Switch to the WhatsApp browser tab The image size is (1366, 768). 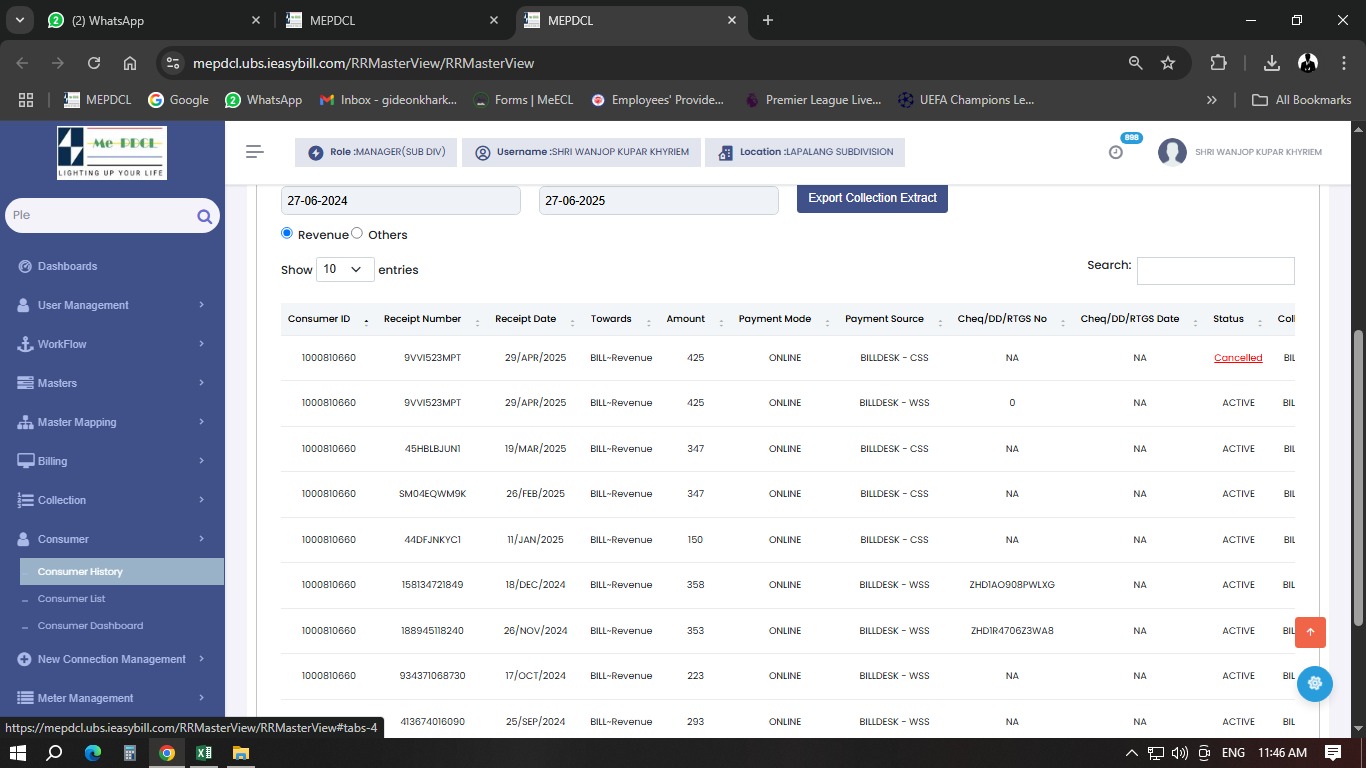pos(155,20)
